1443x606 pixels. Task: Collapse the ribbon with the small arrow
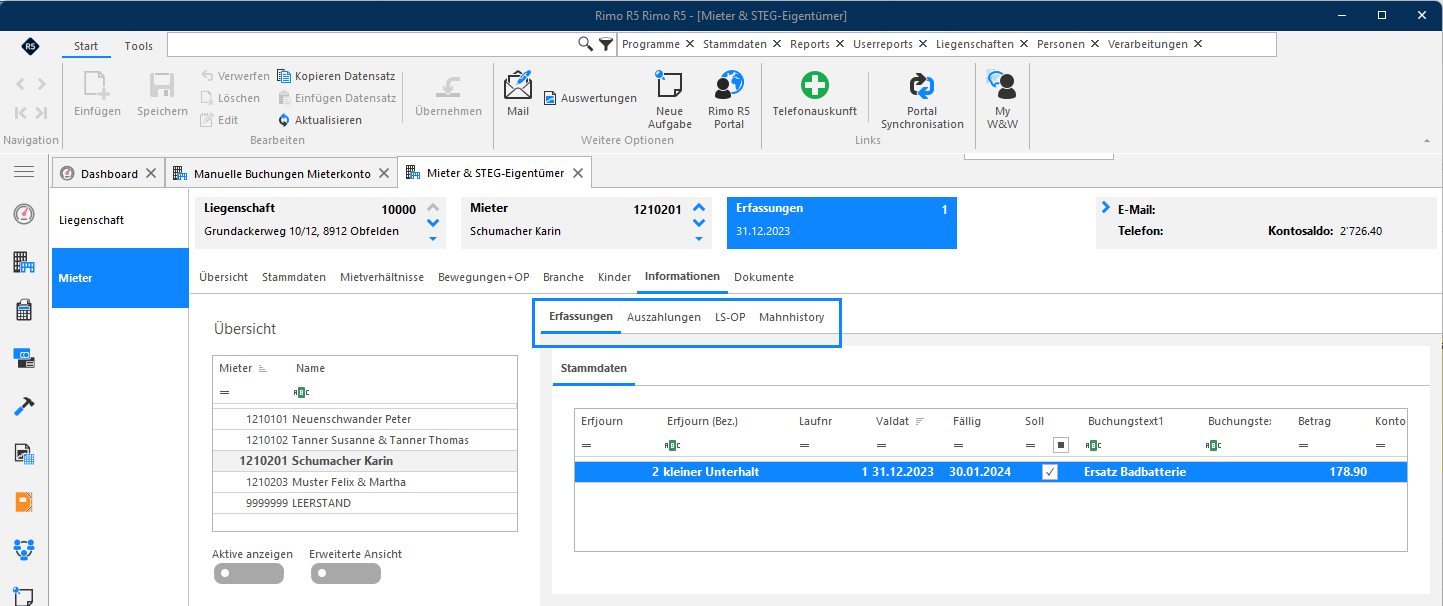pyautogui.click(x=1425, y=142)
